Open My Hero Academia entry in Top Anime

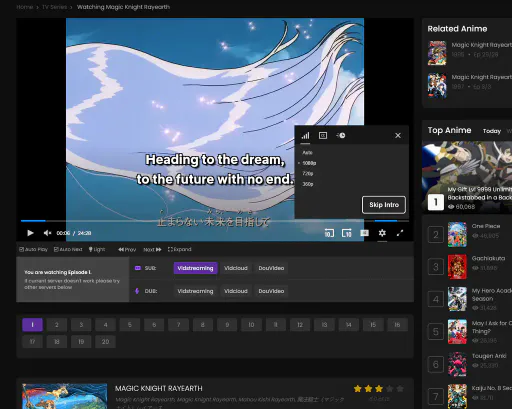[x=492, y=295]
